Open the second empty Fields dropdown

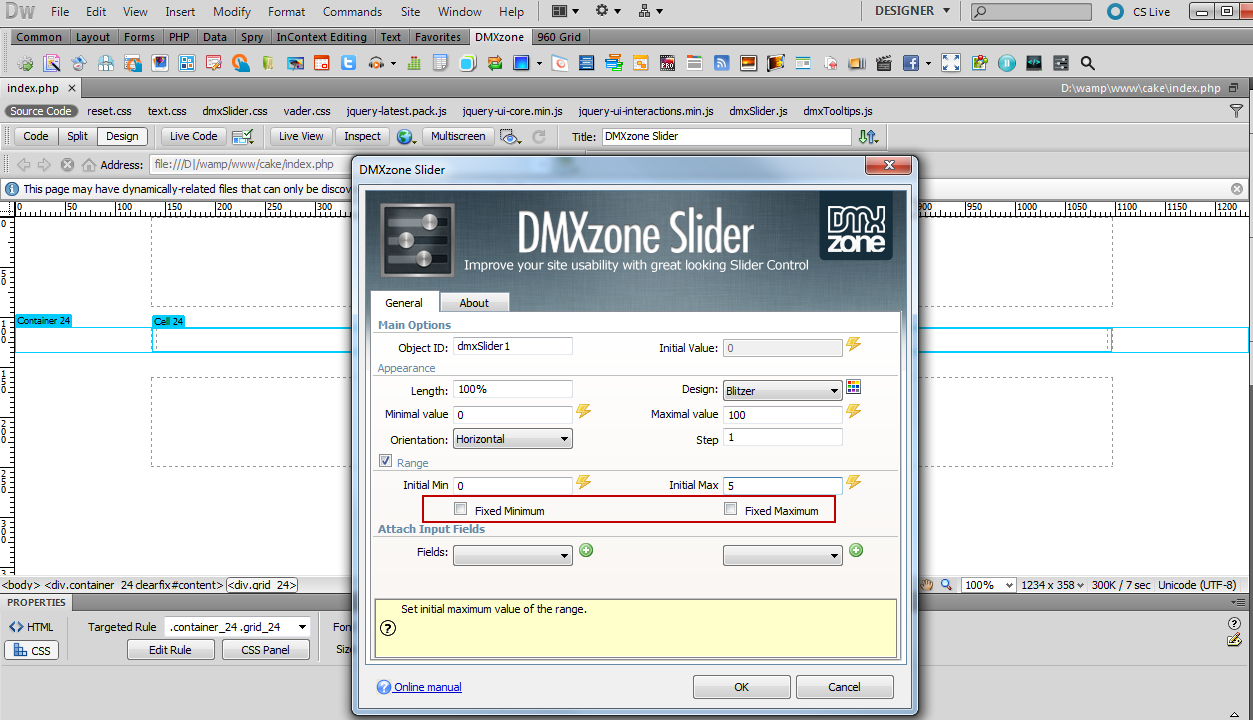click(x=782, y=555)
